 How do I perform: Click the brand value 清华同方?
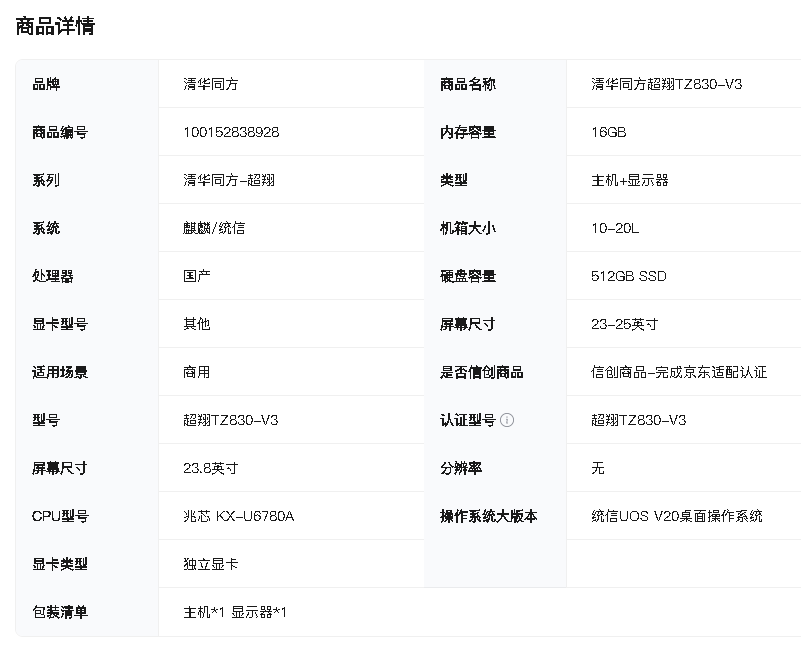[210, 84]
